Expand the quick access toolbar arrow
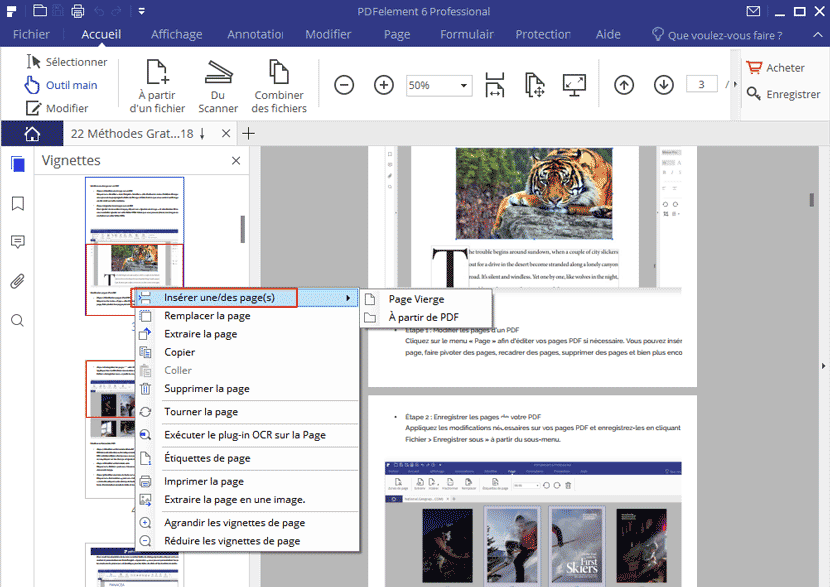Image resolution: width=830 pixels, height=587 pixels. tap(141, 11)
